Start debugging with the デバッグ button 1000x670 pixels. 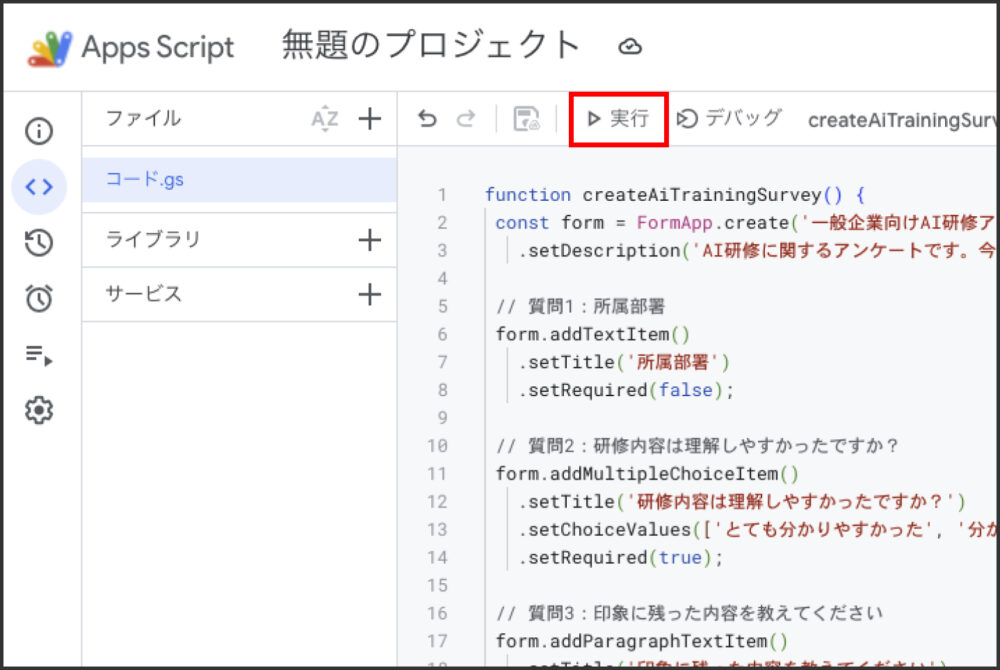click(x=729, y=119)
